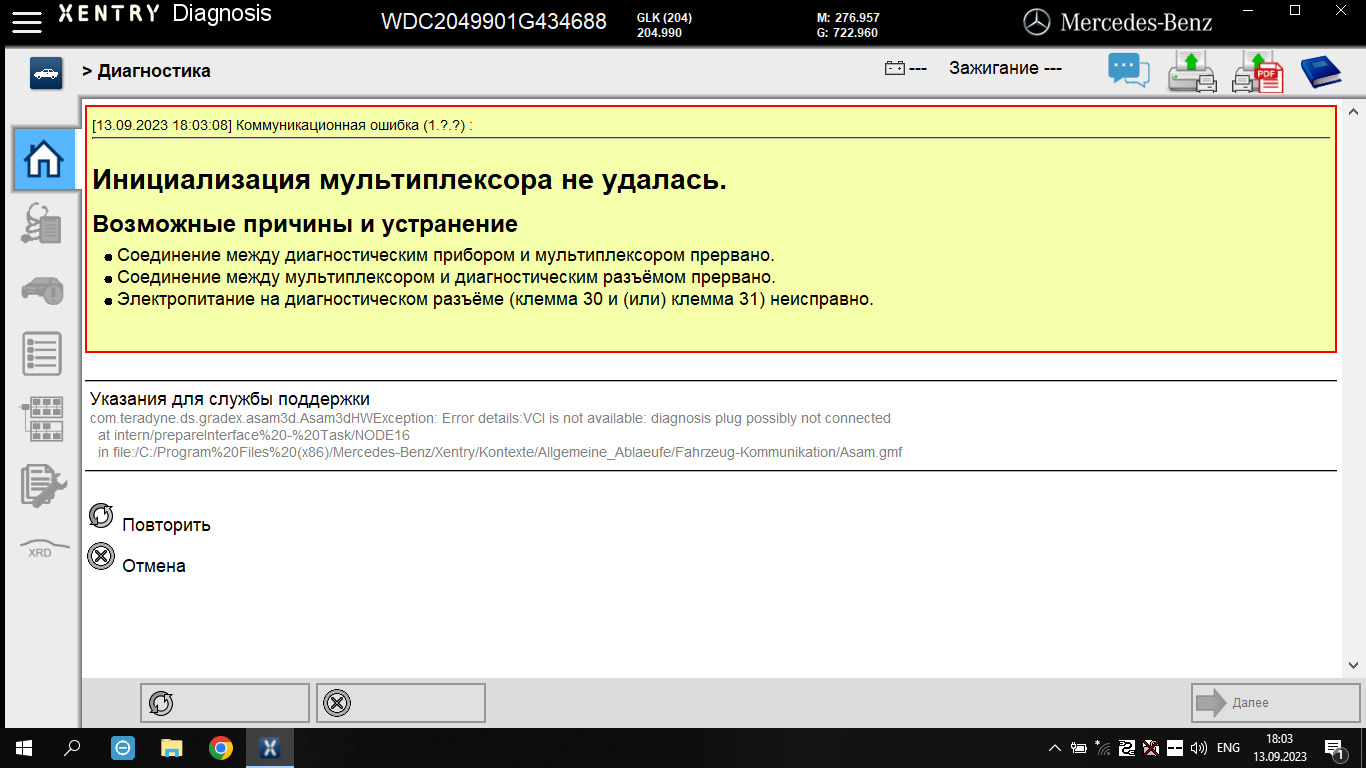1366x768 pixels.
Task: Open the stethoscope quick test sidebar icon
Action: [42, 223]
